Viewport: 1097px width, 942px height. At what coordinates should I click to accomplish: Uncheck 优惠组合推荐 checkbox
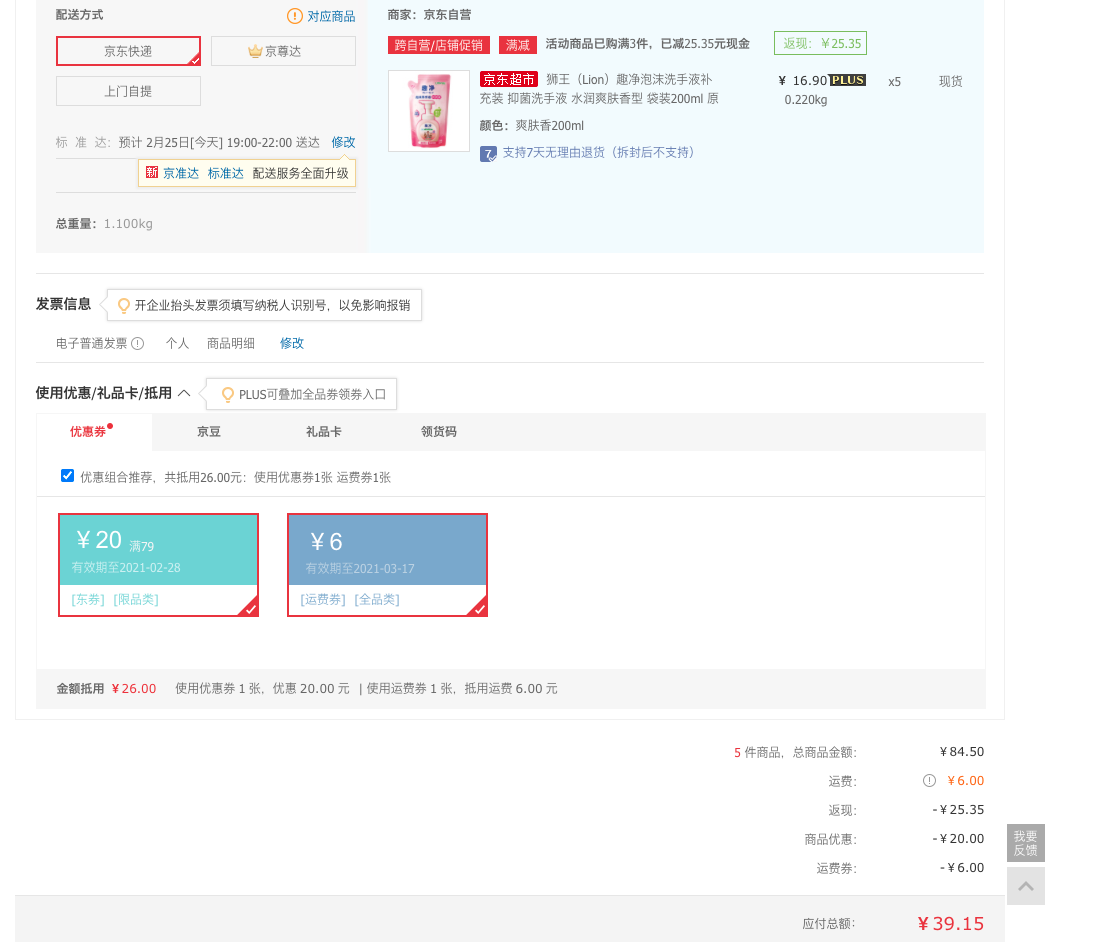point(68,476)
